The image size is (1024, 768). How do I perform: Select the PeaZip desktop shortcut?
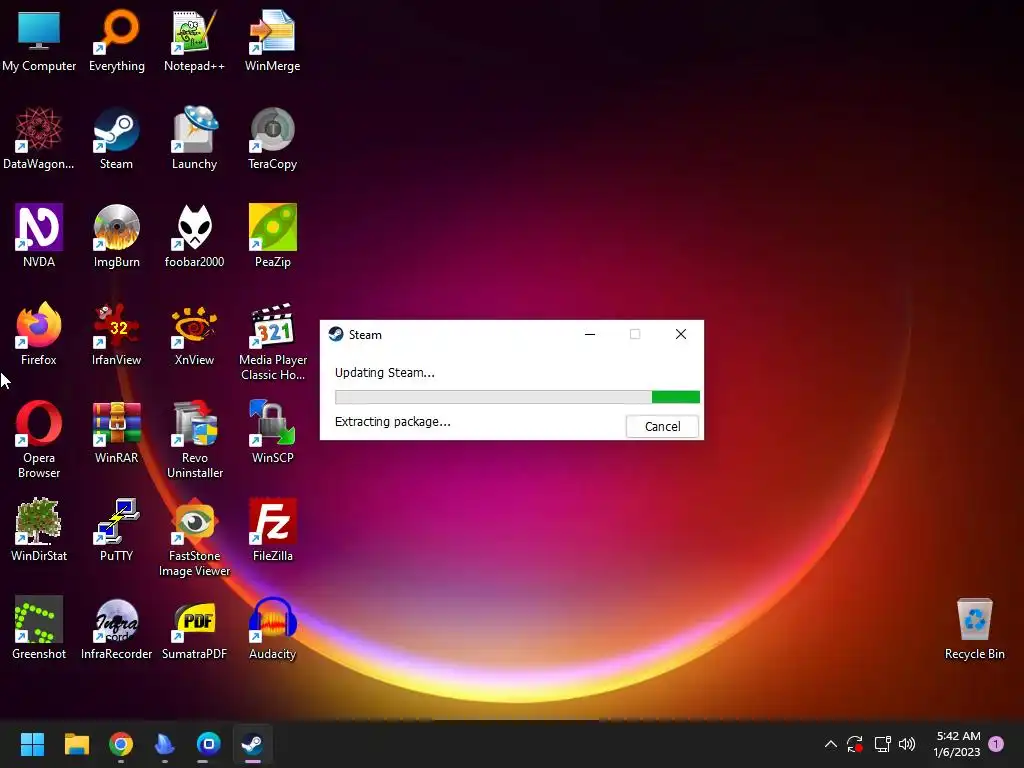pyautogui.click(x=272, y=236)
